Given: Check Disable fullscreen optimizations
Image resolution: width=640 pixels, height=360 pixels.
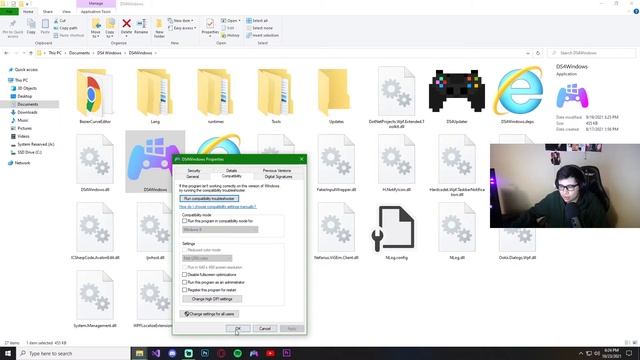Looking at the screenshot, I should coord(184,275).
